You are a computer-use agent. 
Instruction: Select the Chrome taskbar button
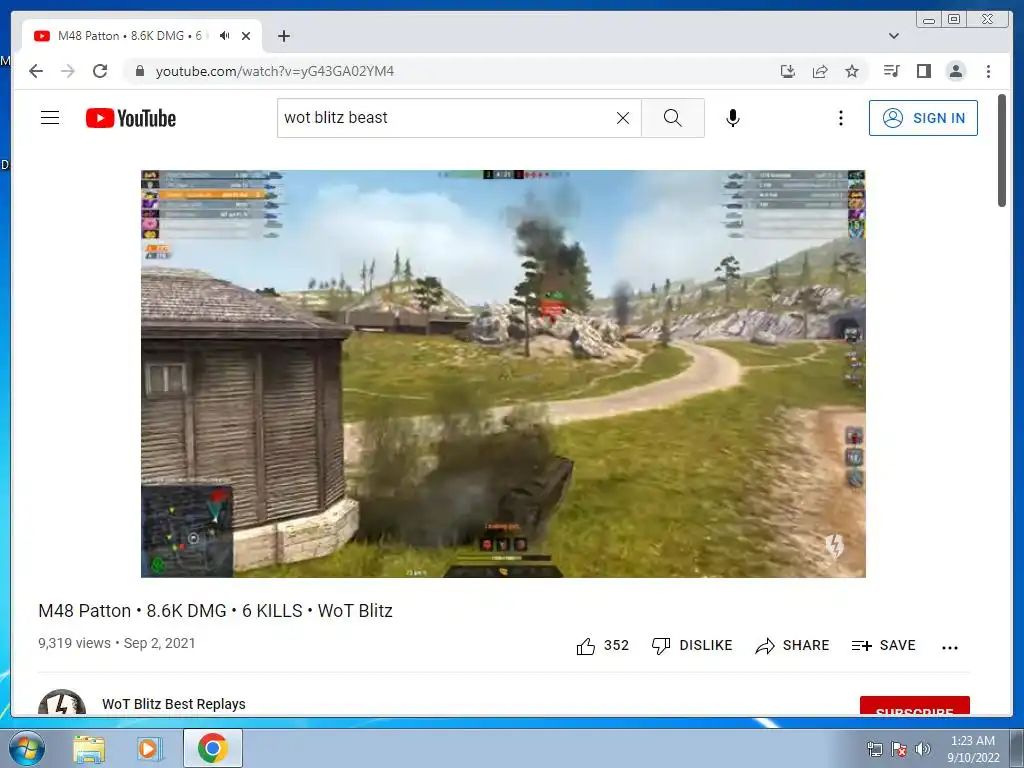[213, 748]
